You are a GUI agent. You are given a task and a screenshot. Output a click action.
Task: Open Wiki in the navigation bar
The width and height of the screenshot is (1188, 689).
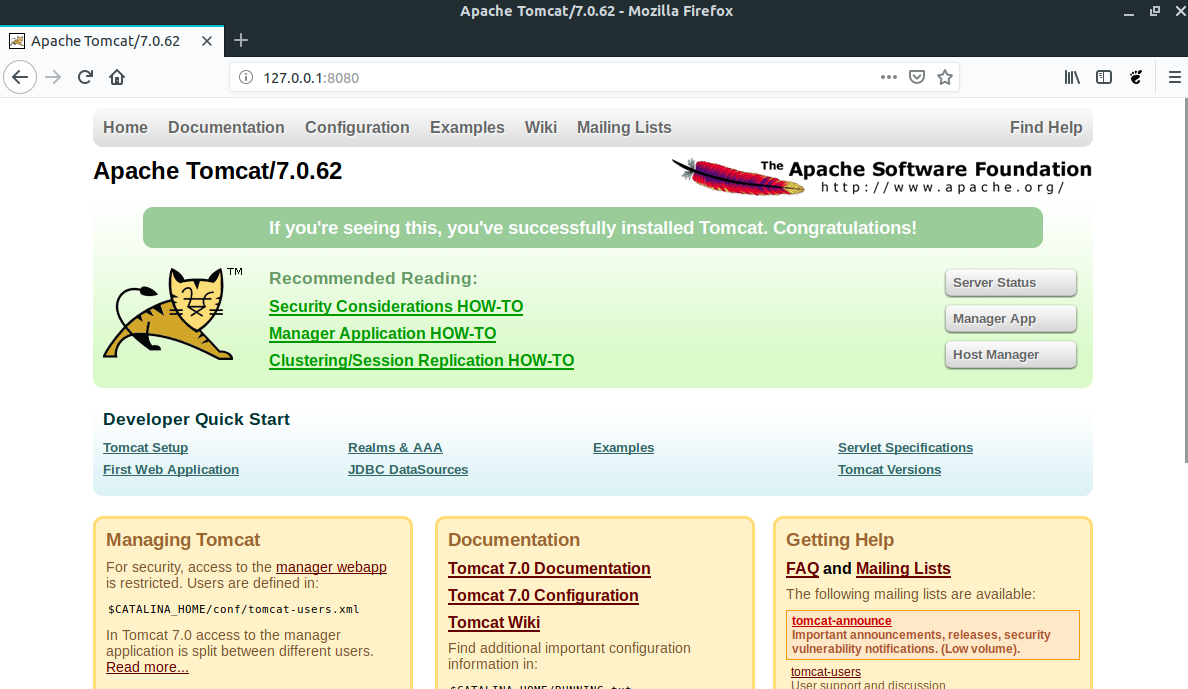541,127
